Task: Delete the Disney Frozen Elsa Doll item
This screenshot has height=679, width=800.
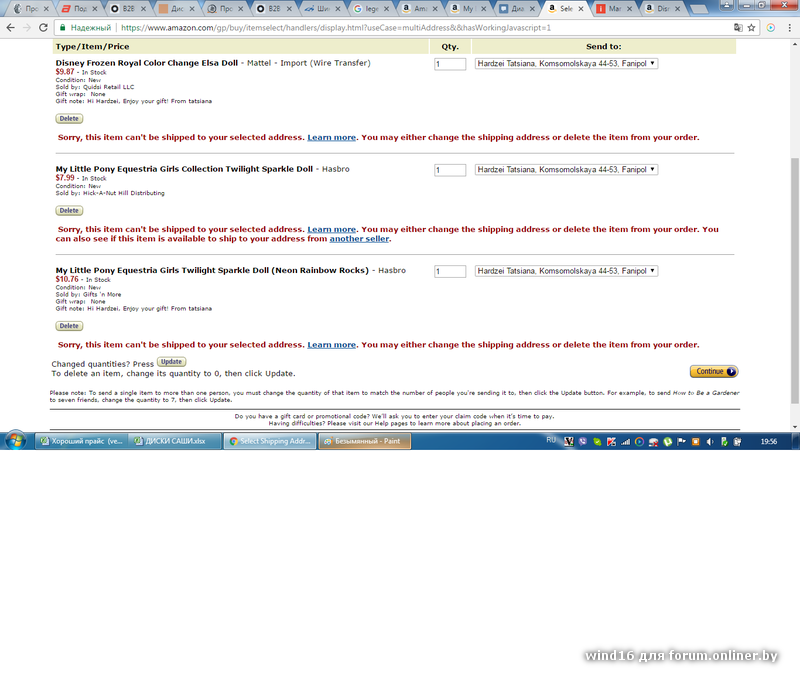Action: pyautogui.click(x=69, y=118)
